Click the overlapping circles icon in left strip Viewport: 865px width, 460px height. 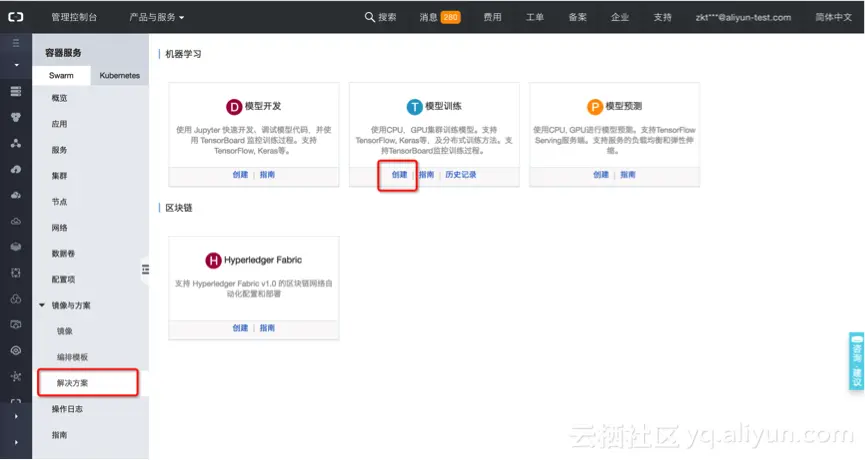coord(16,298)
